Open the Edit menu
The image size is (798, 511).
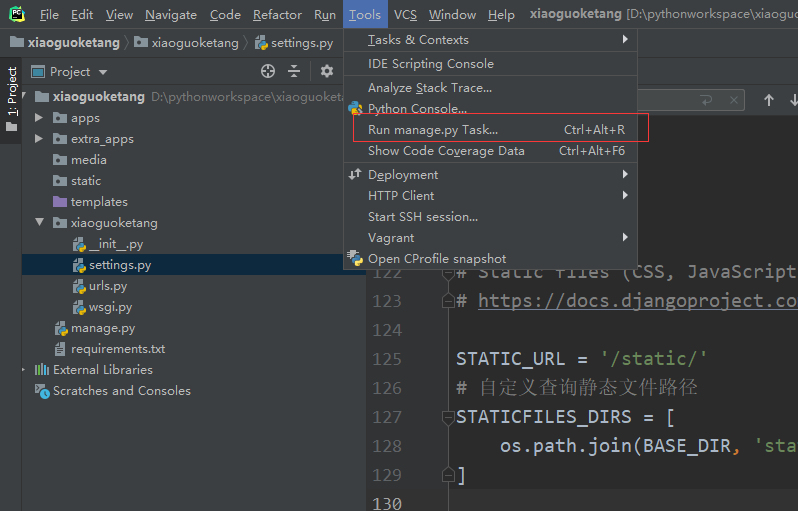[81, 15]
